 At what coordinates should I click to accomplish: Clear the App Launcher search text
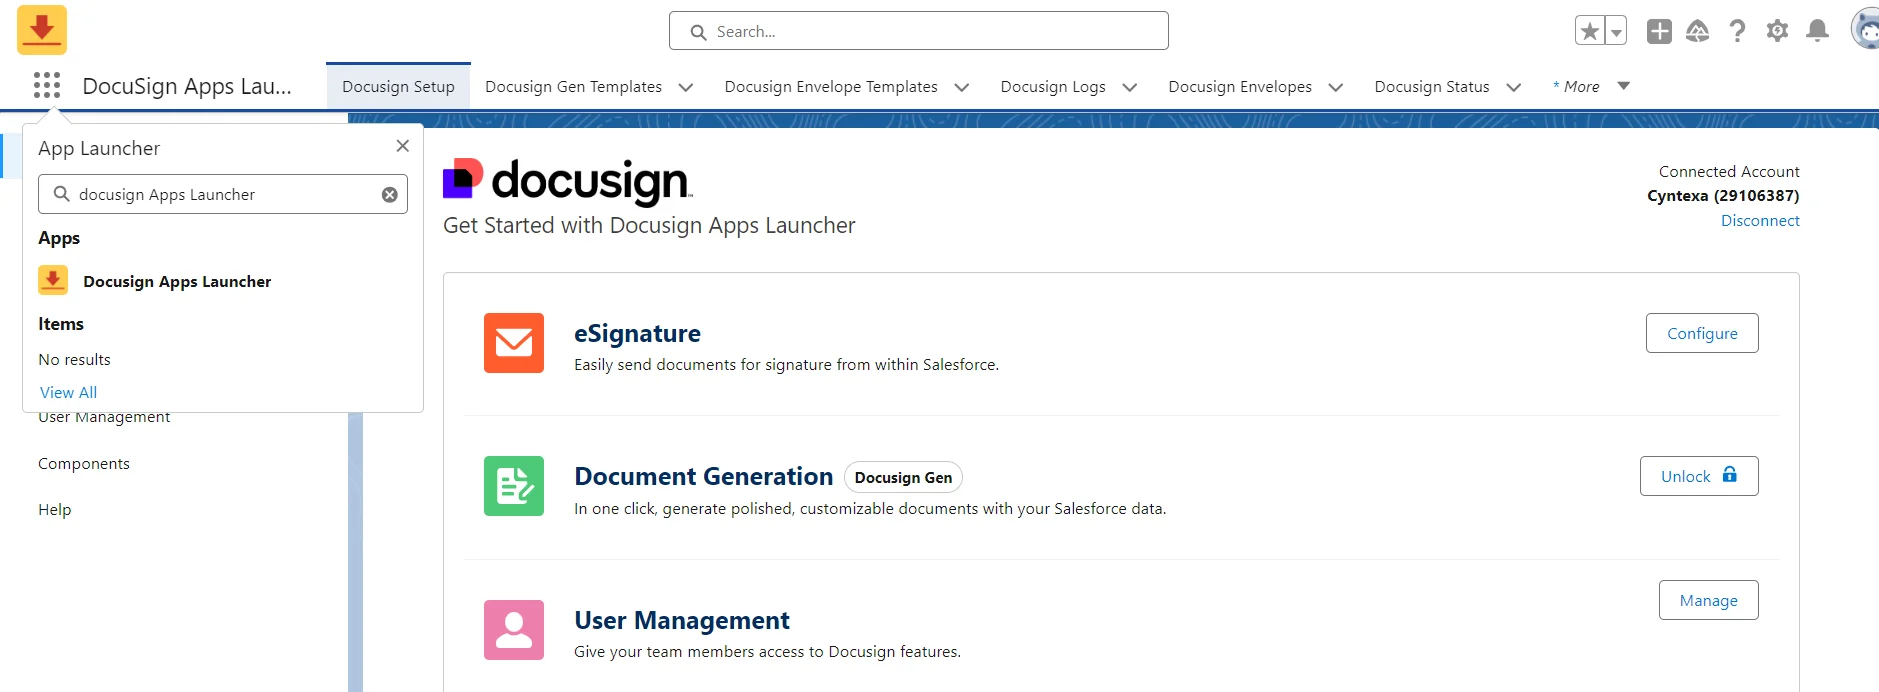(x=390, y=195)
